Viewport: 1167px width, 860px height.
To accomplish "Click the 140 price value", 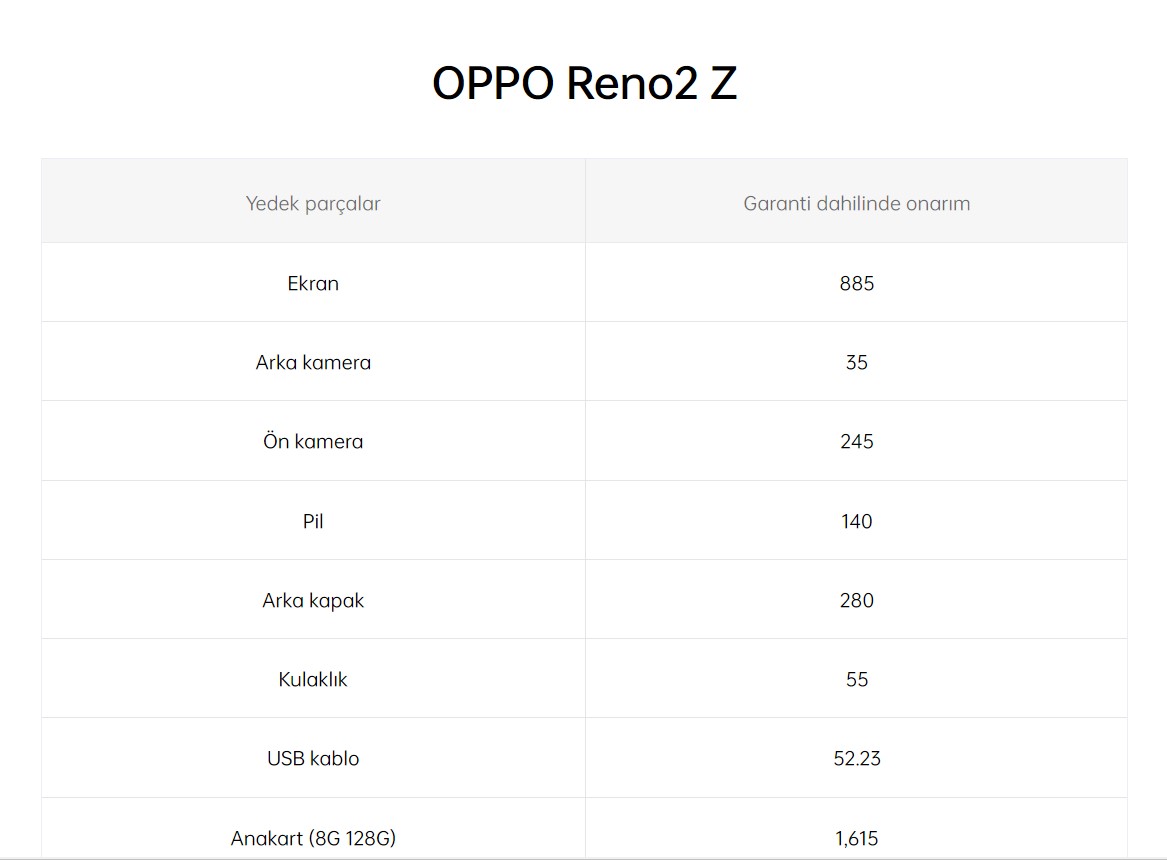I will click(857, 521).
